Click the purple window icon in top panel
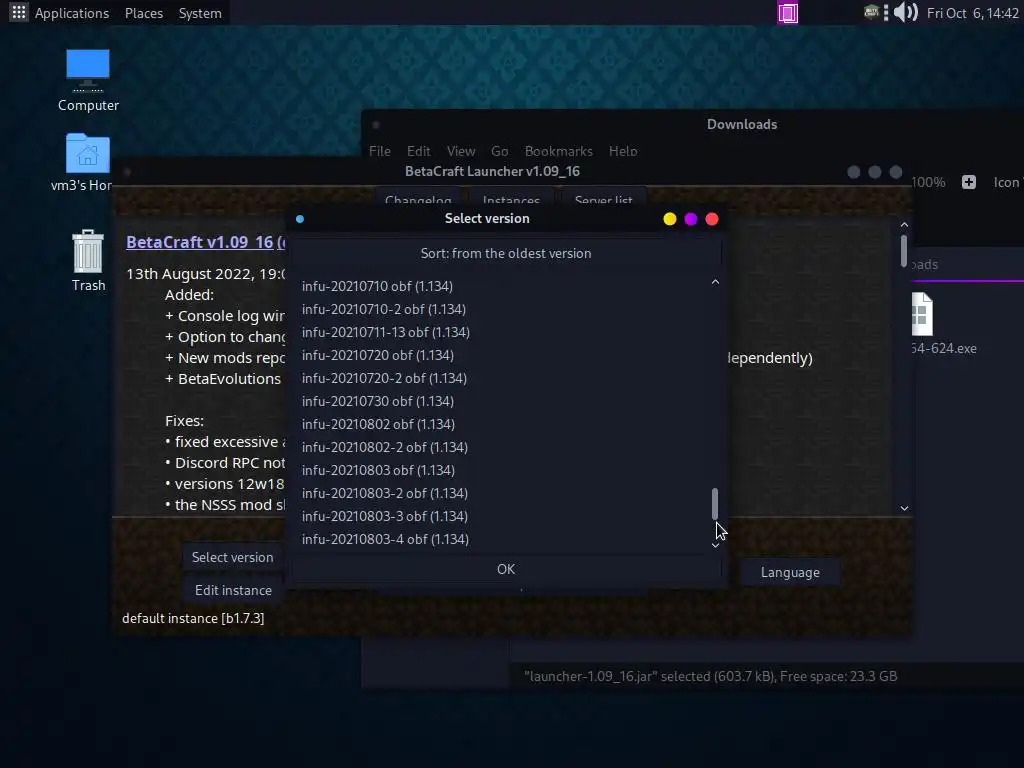Viewport: 1024px width, 768px height. coord(788,13)
